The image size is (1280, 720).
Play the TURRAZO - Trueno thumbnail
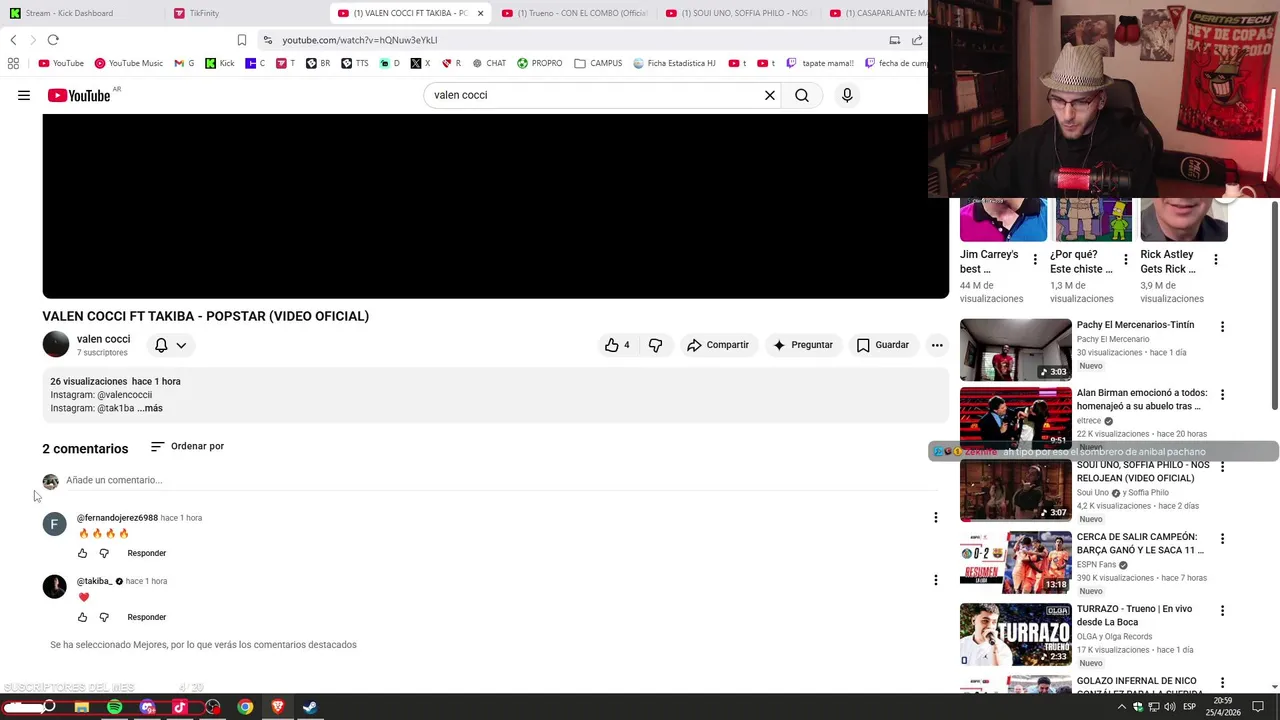coord(1015,634)
